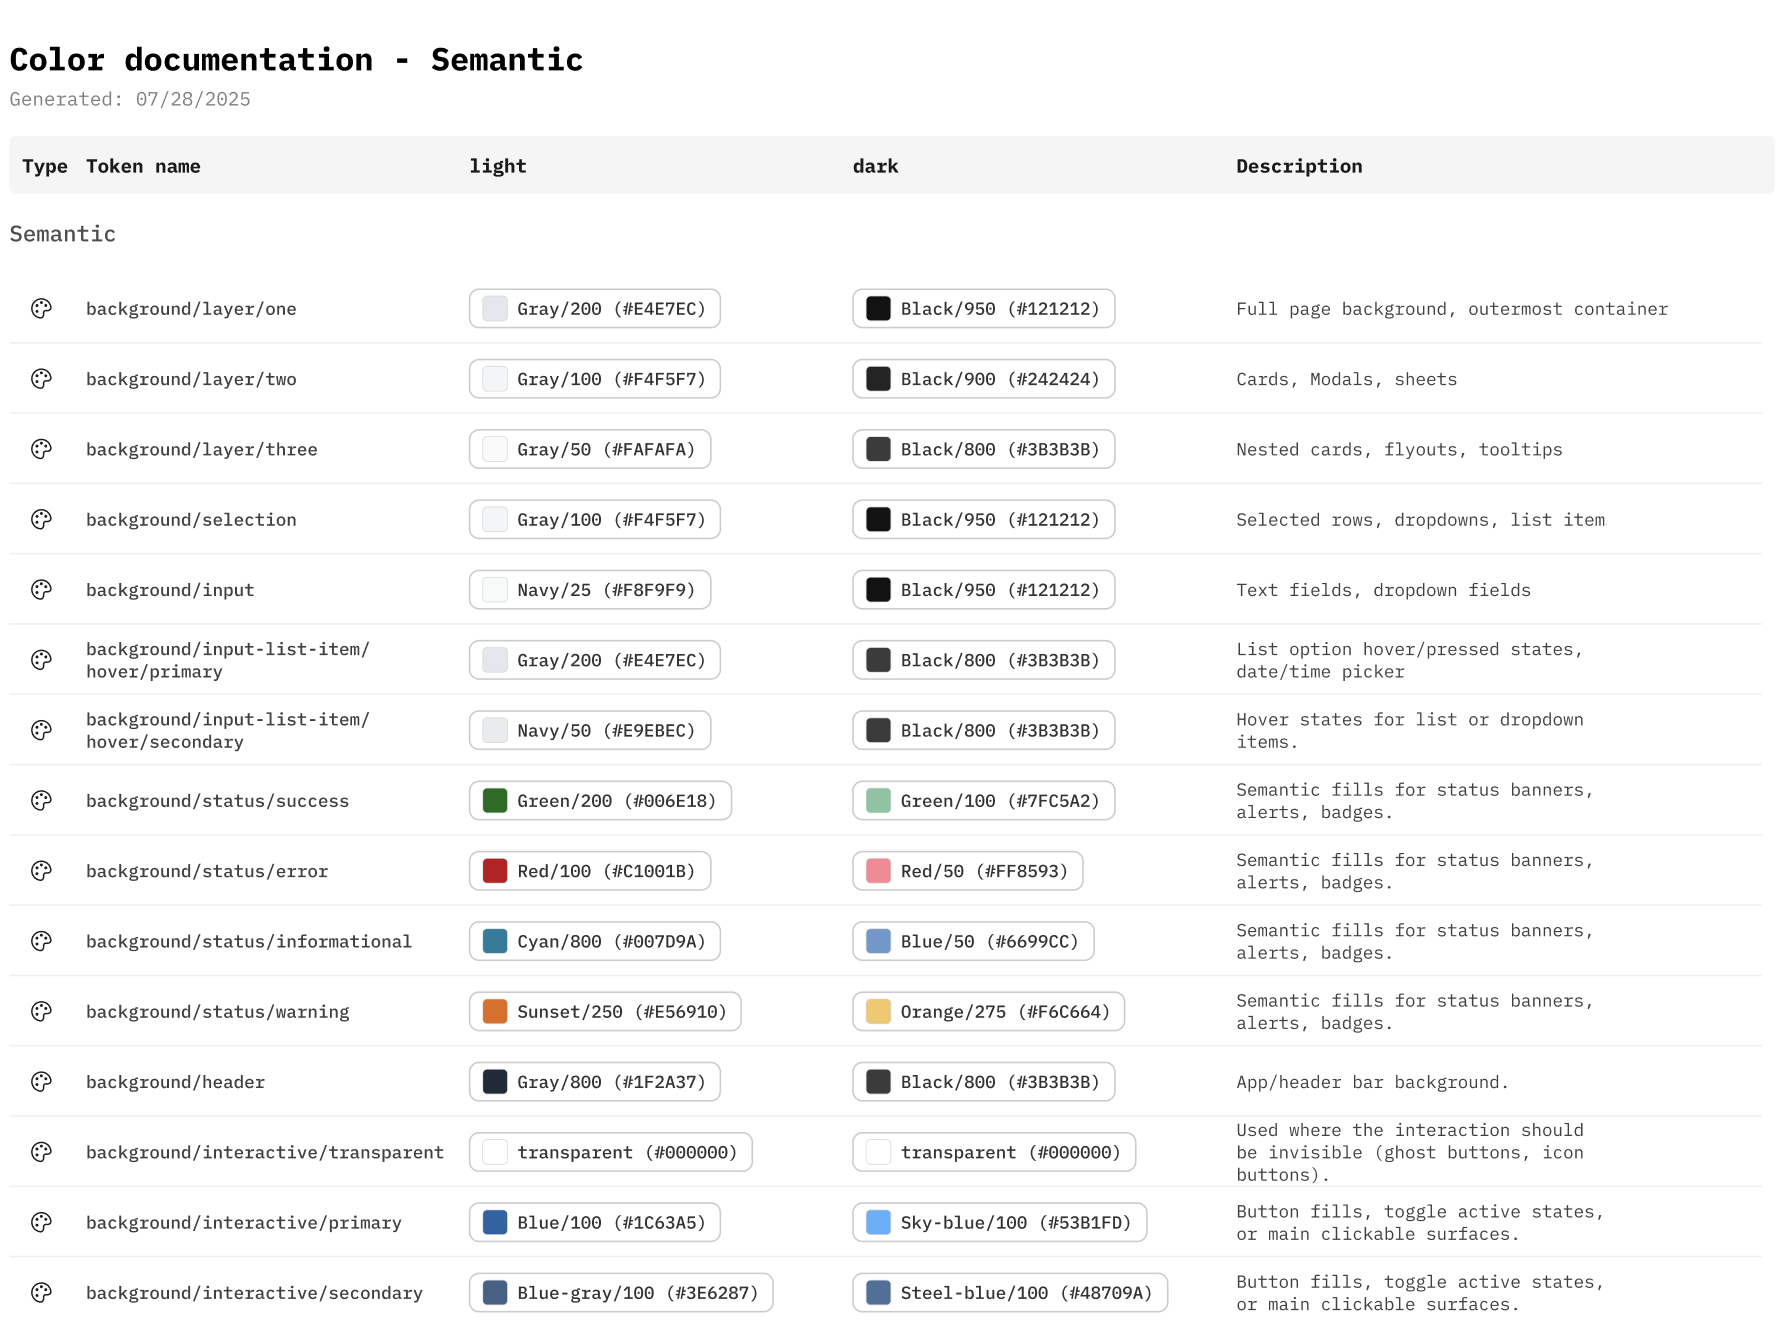Screen dimensions: 1782x1324
Task: Click the palette icon for background/status/informational
Action: coord(41,941)
